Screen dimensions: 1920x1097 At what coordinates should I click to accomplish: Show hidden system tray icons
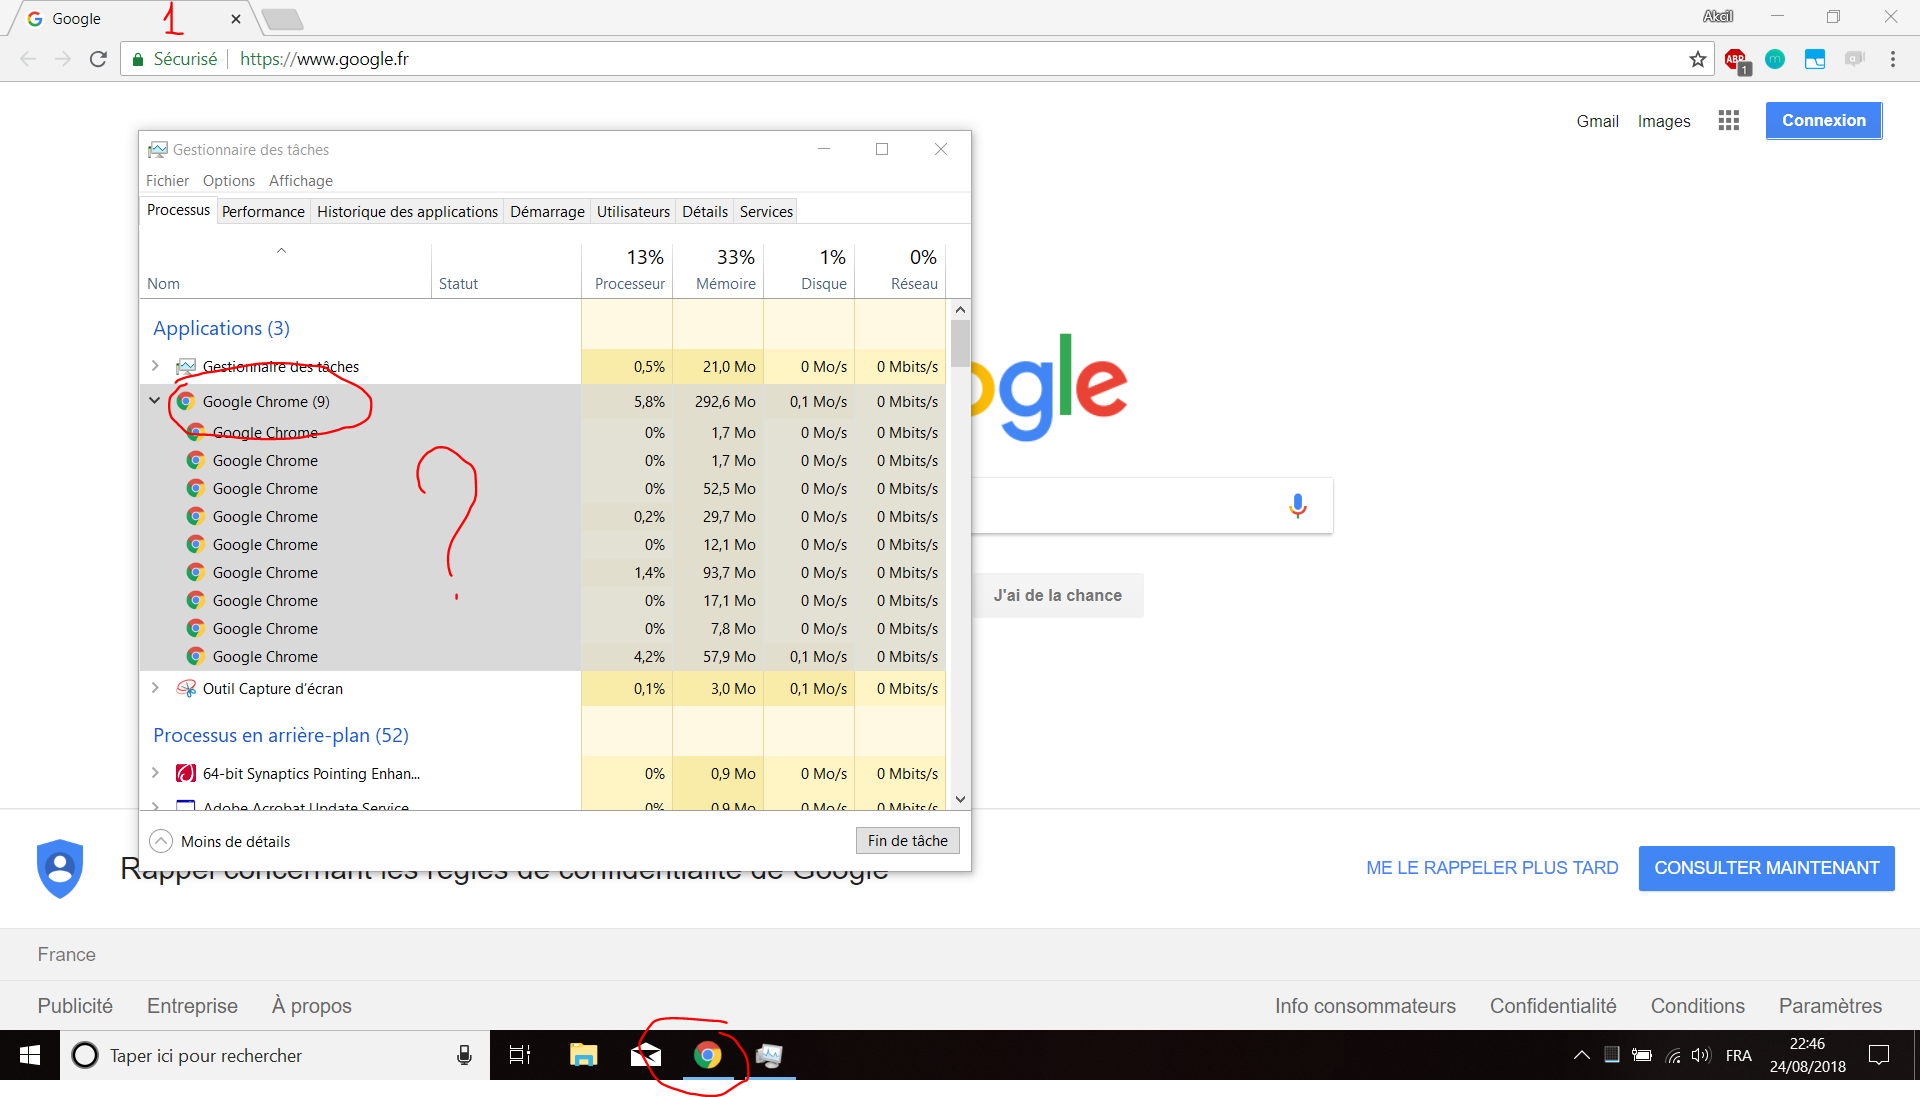[x=1582, y=1055]
